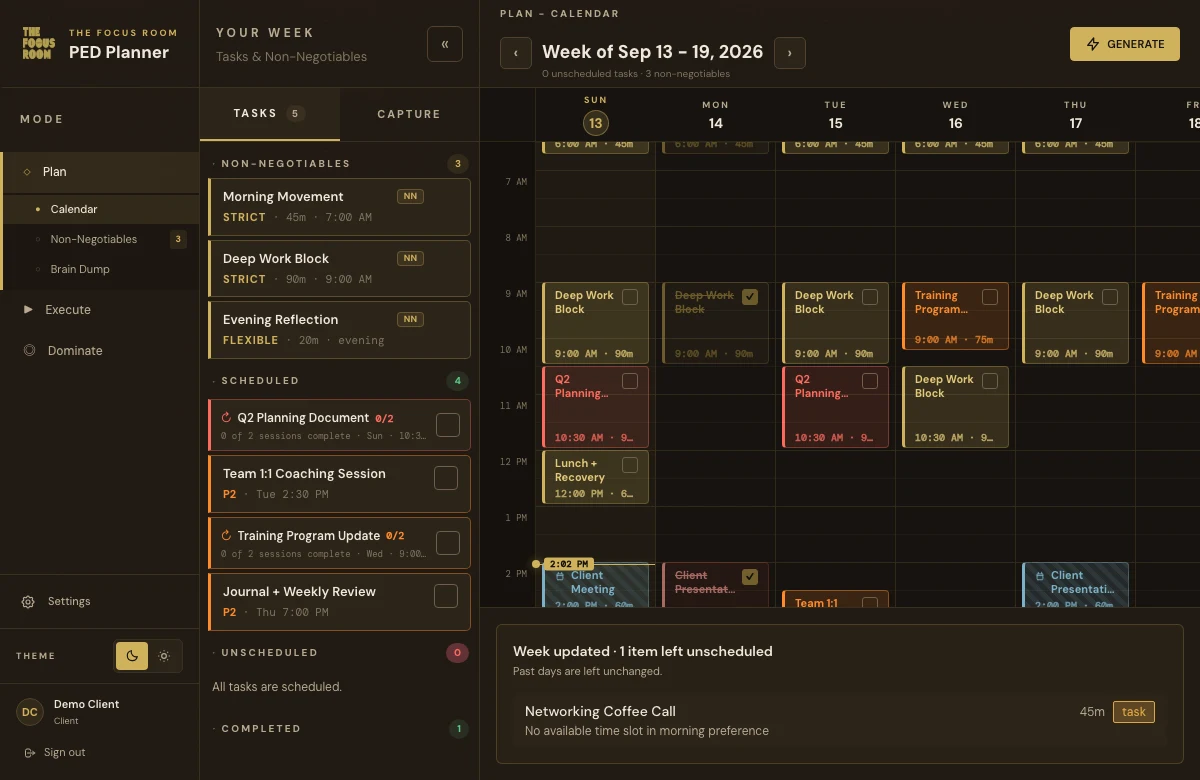Click the sign out icon
This screenshot has height=780, width=1200.
pos(29,752)
